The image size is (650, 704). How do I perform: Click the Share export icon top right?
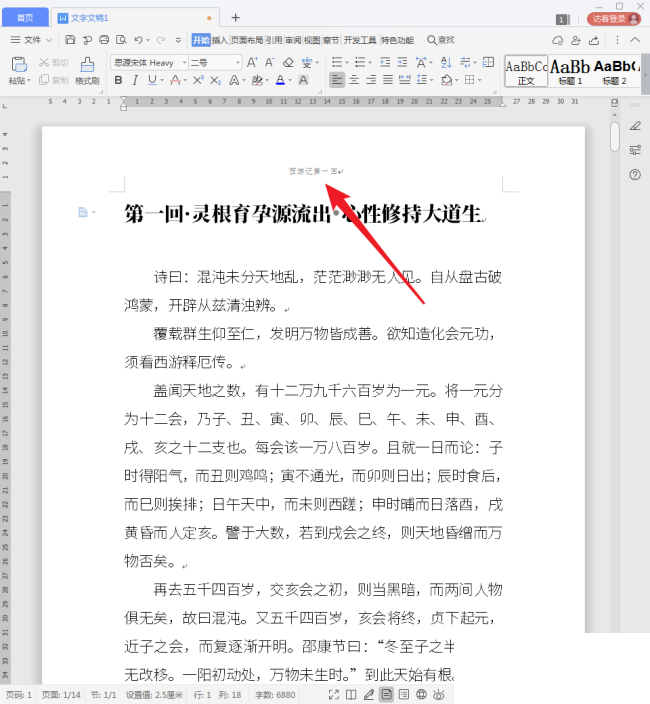click(594, 40)
